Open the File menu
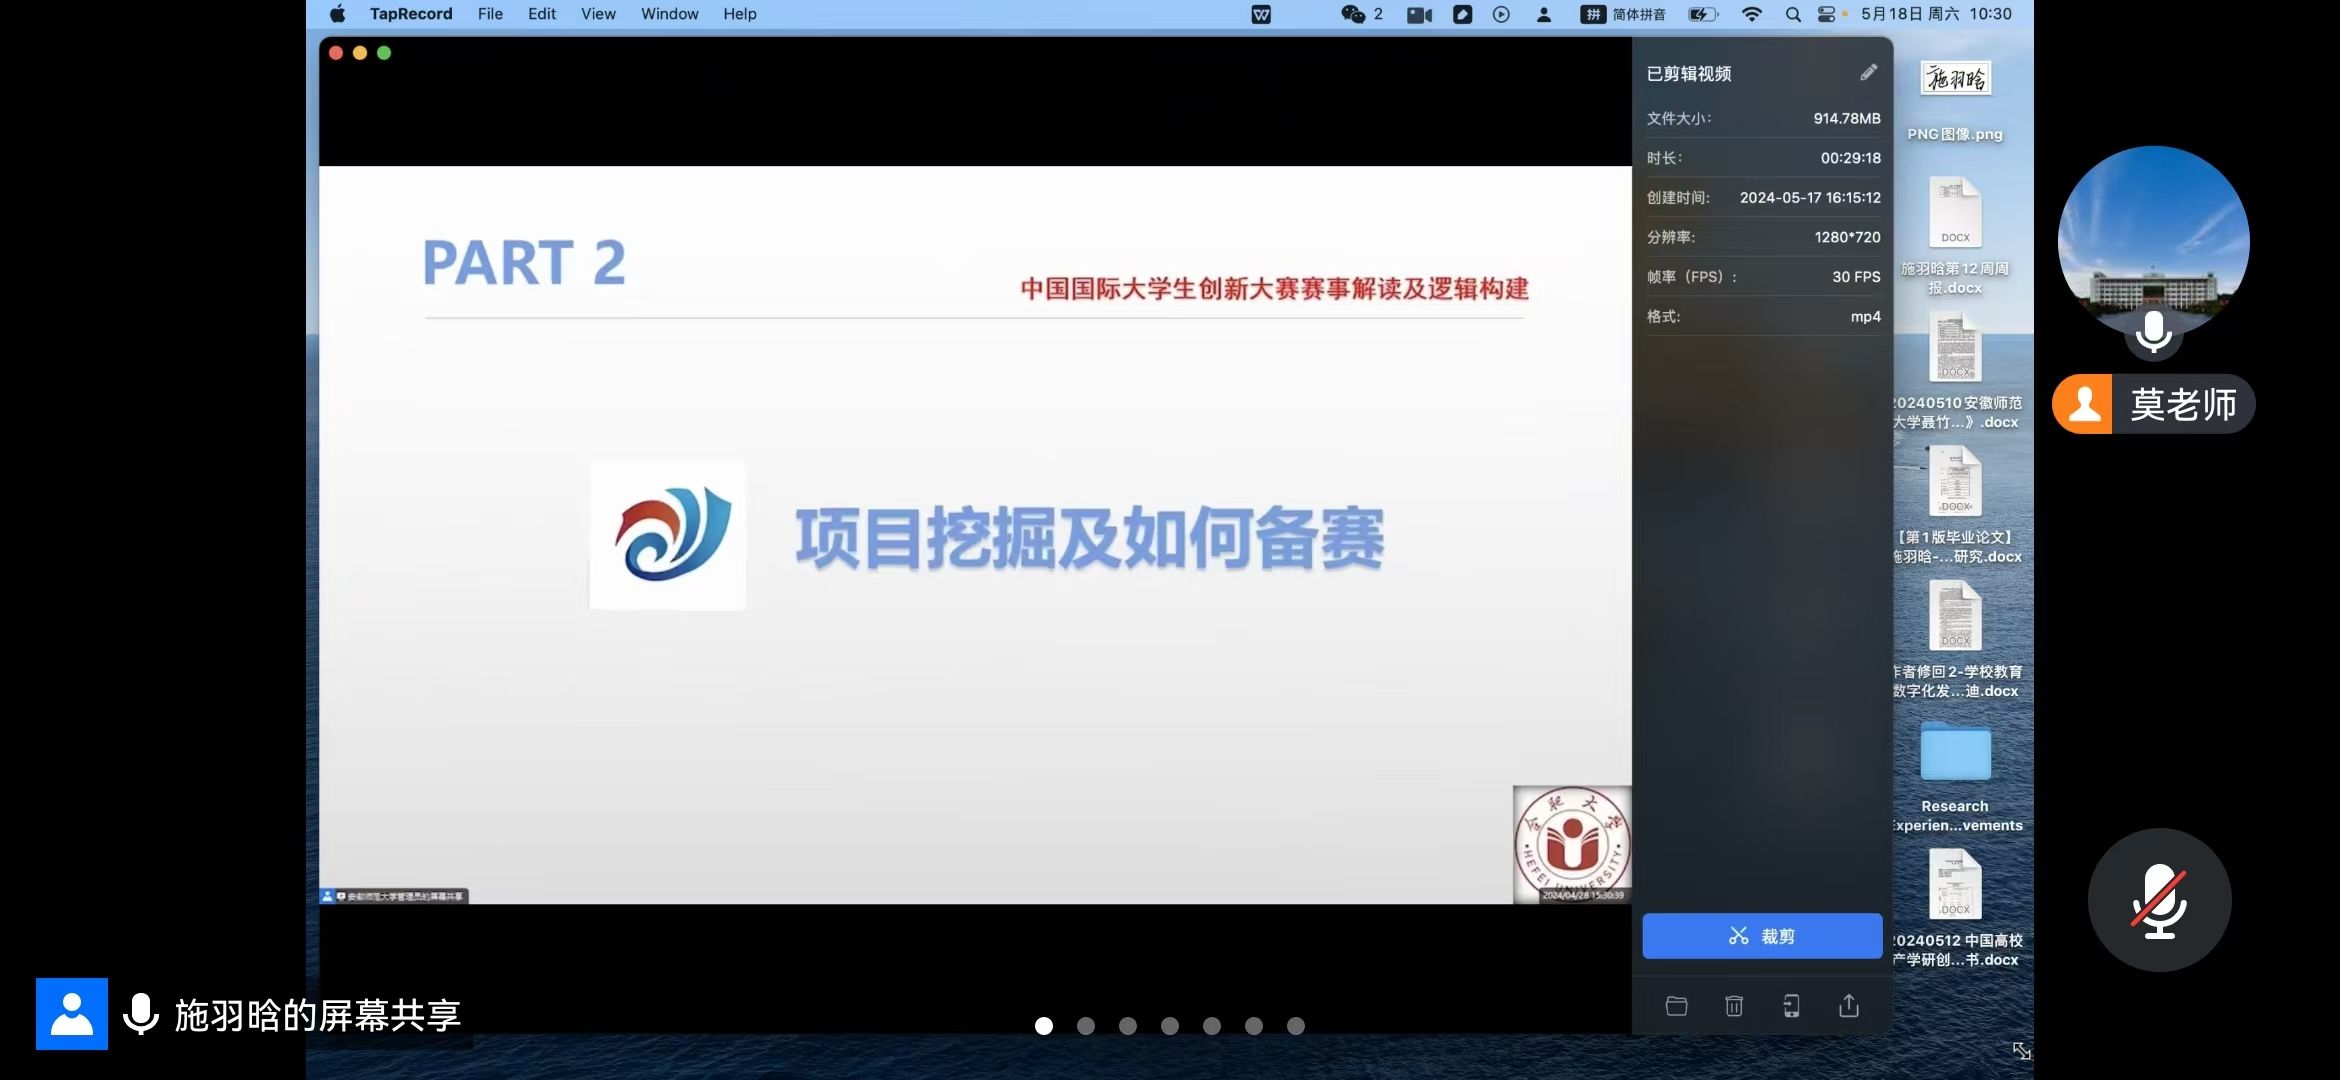2340x1080 pixels. [x=490, y=14]
